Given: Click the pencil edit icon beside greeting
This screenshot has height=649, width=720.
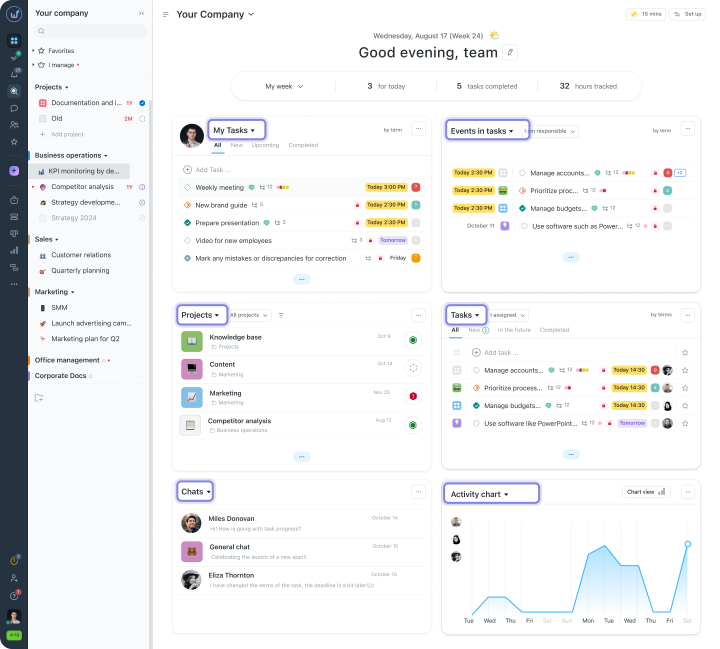Looking at the screenshot, I should (x=510, y=52).
